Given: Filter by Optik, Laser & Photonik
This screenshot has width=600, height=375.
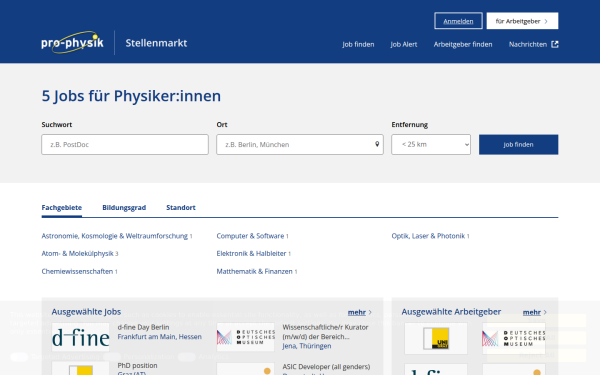Looking at the screenshot, I should (x=428, y=236).
